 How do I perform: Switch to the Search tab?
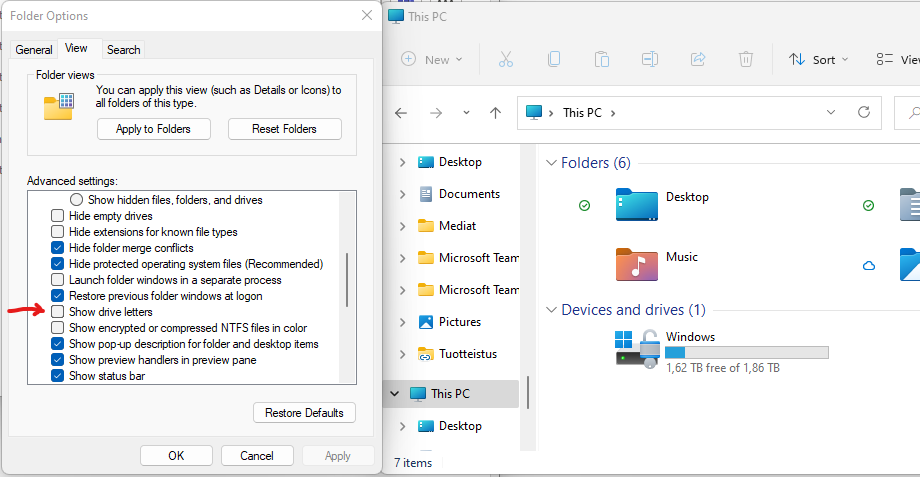[123, 50]
